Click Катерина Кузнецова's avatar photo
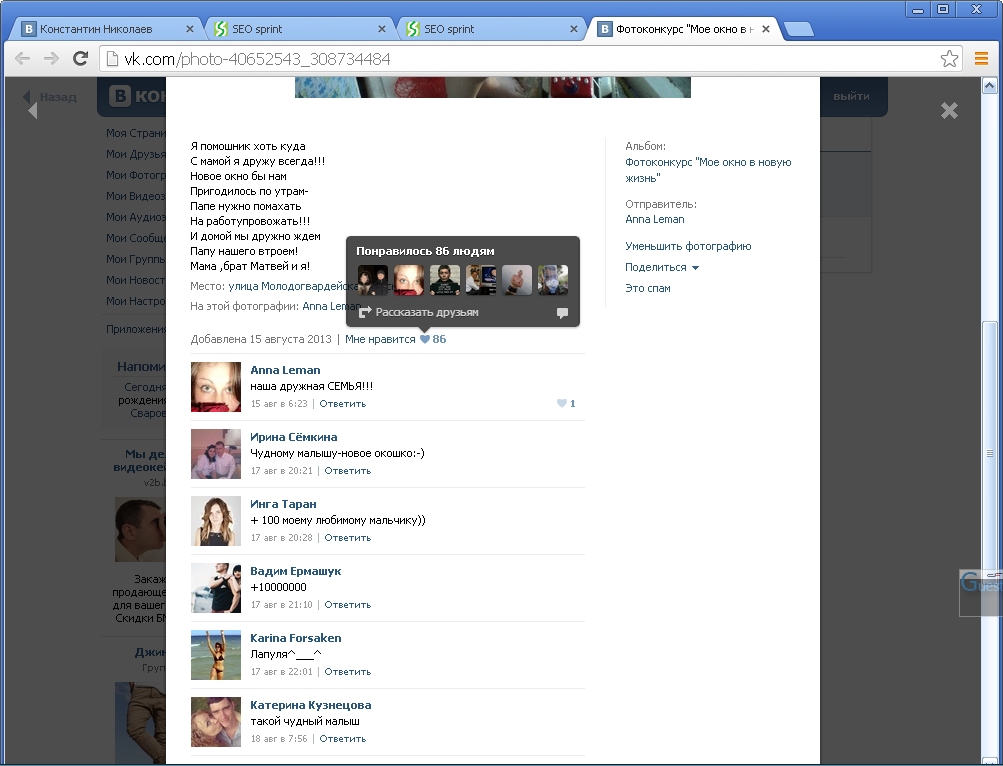The width and height of the screenshot is (1003, 766). pos(216,722)
